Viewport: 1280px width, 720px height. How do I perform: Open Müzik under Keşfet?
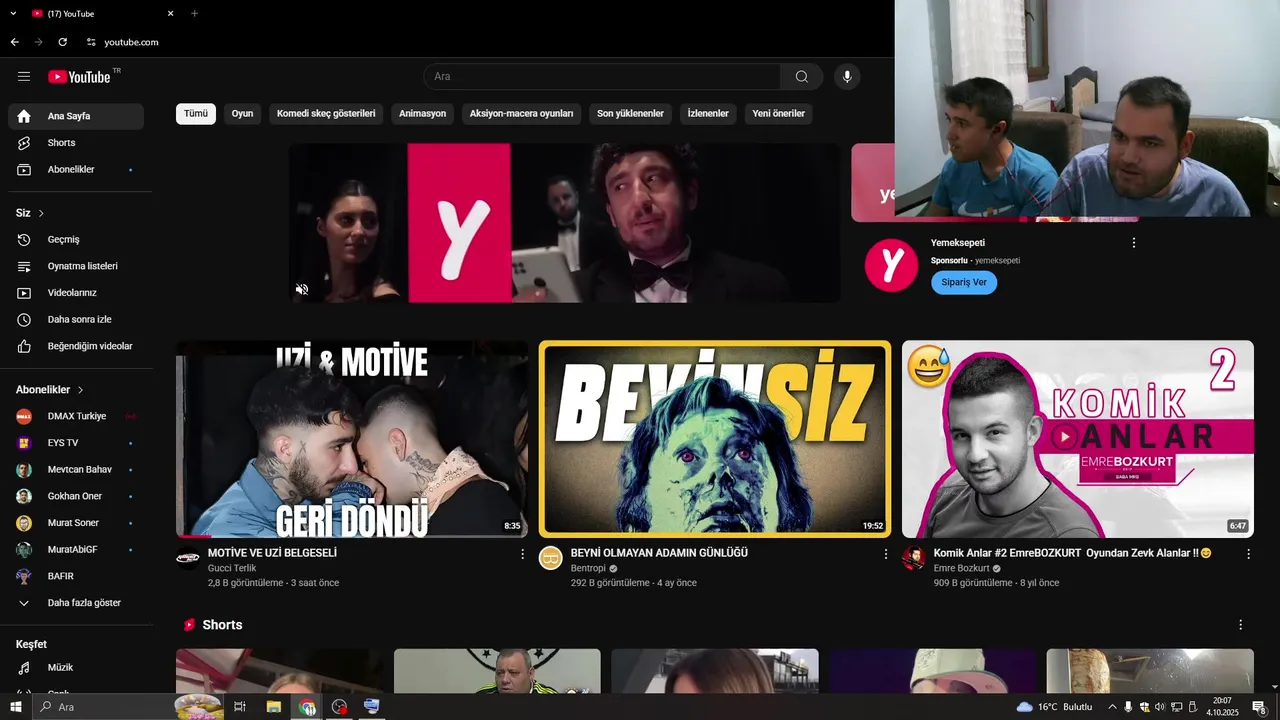(x=76, y=667)
